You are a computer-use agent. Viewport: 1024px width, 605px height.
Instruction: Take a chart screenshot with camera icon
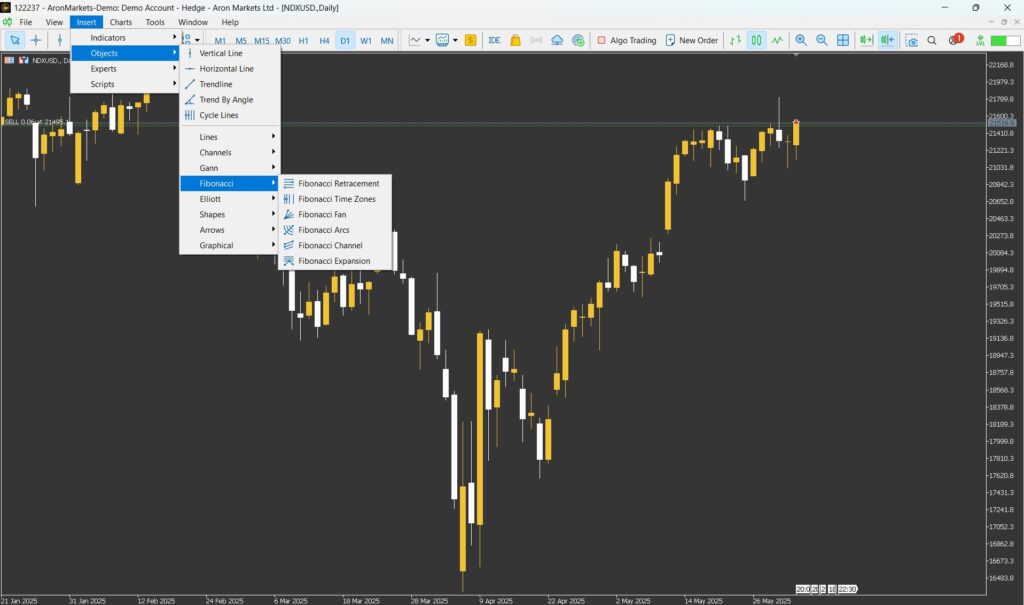[911, 40]
